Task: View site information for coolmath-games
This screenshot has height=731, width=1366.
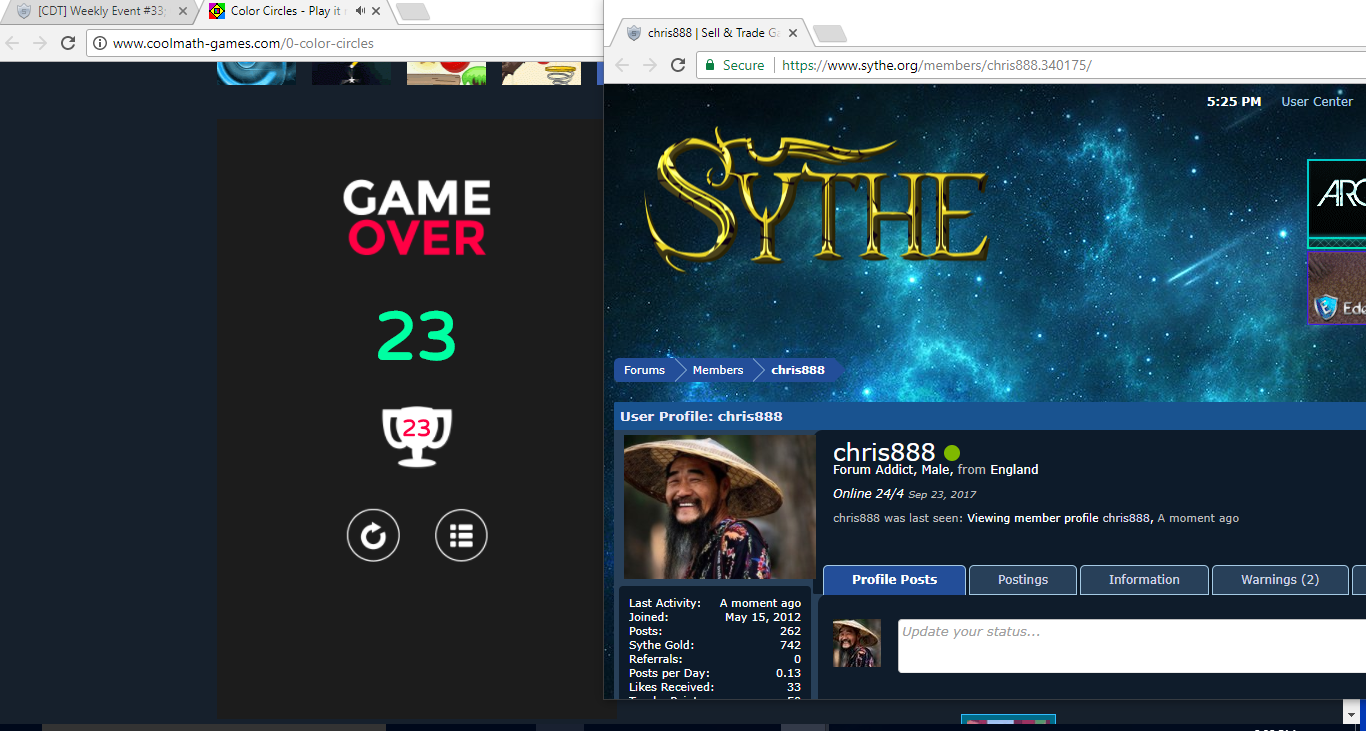Action: pos(101,43)
